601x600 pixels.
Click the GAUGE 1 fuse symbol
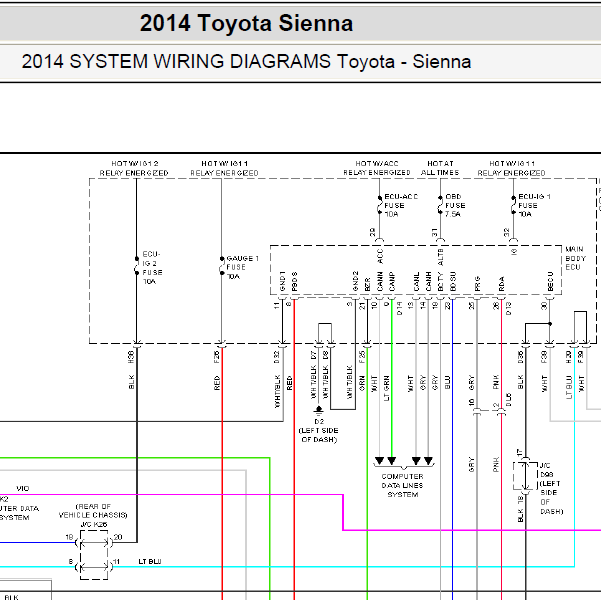pyautogui.click(x=222, y=266)
